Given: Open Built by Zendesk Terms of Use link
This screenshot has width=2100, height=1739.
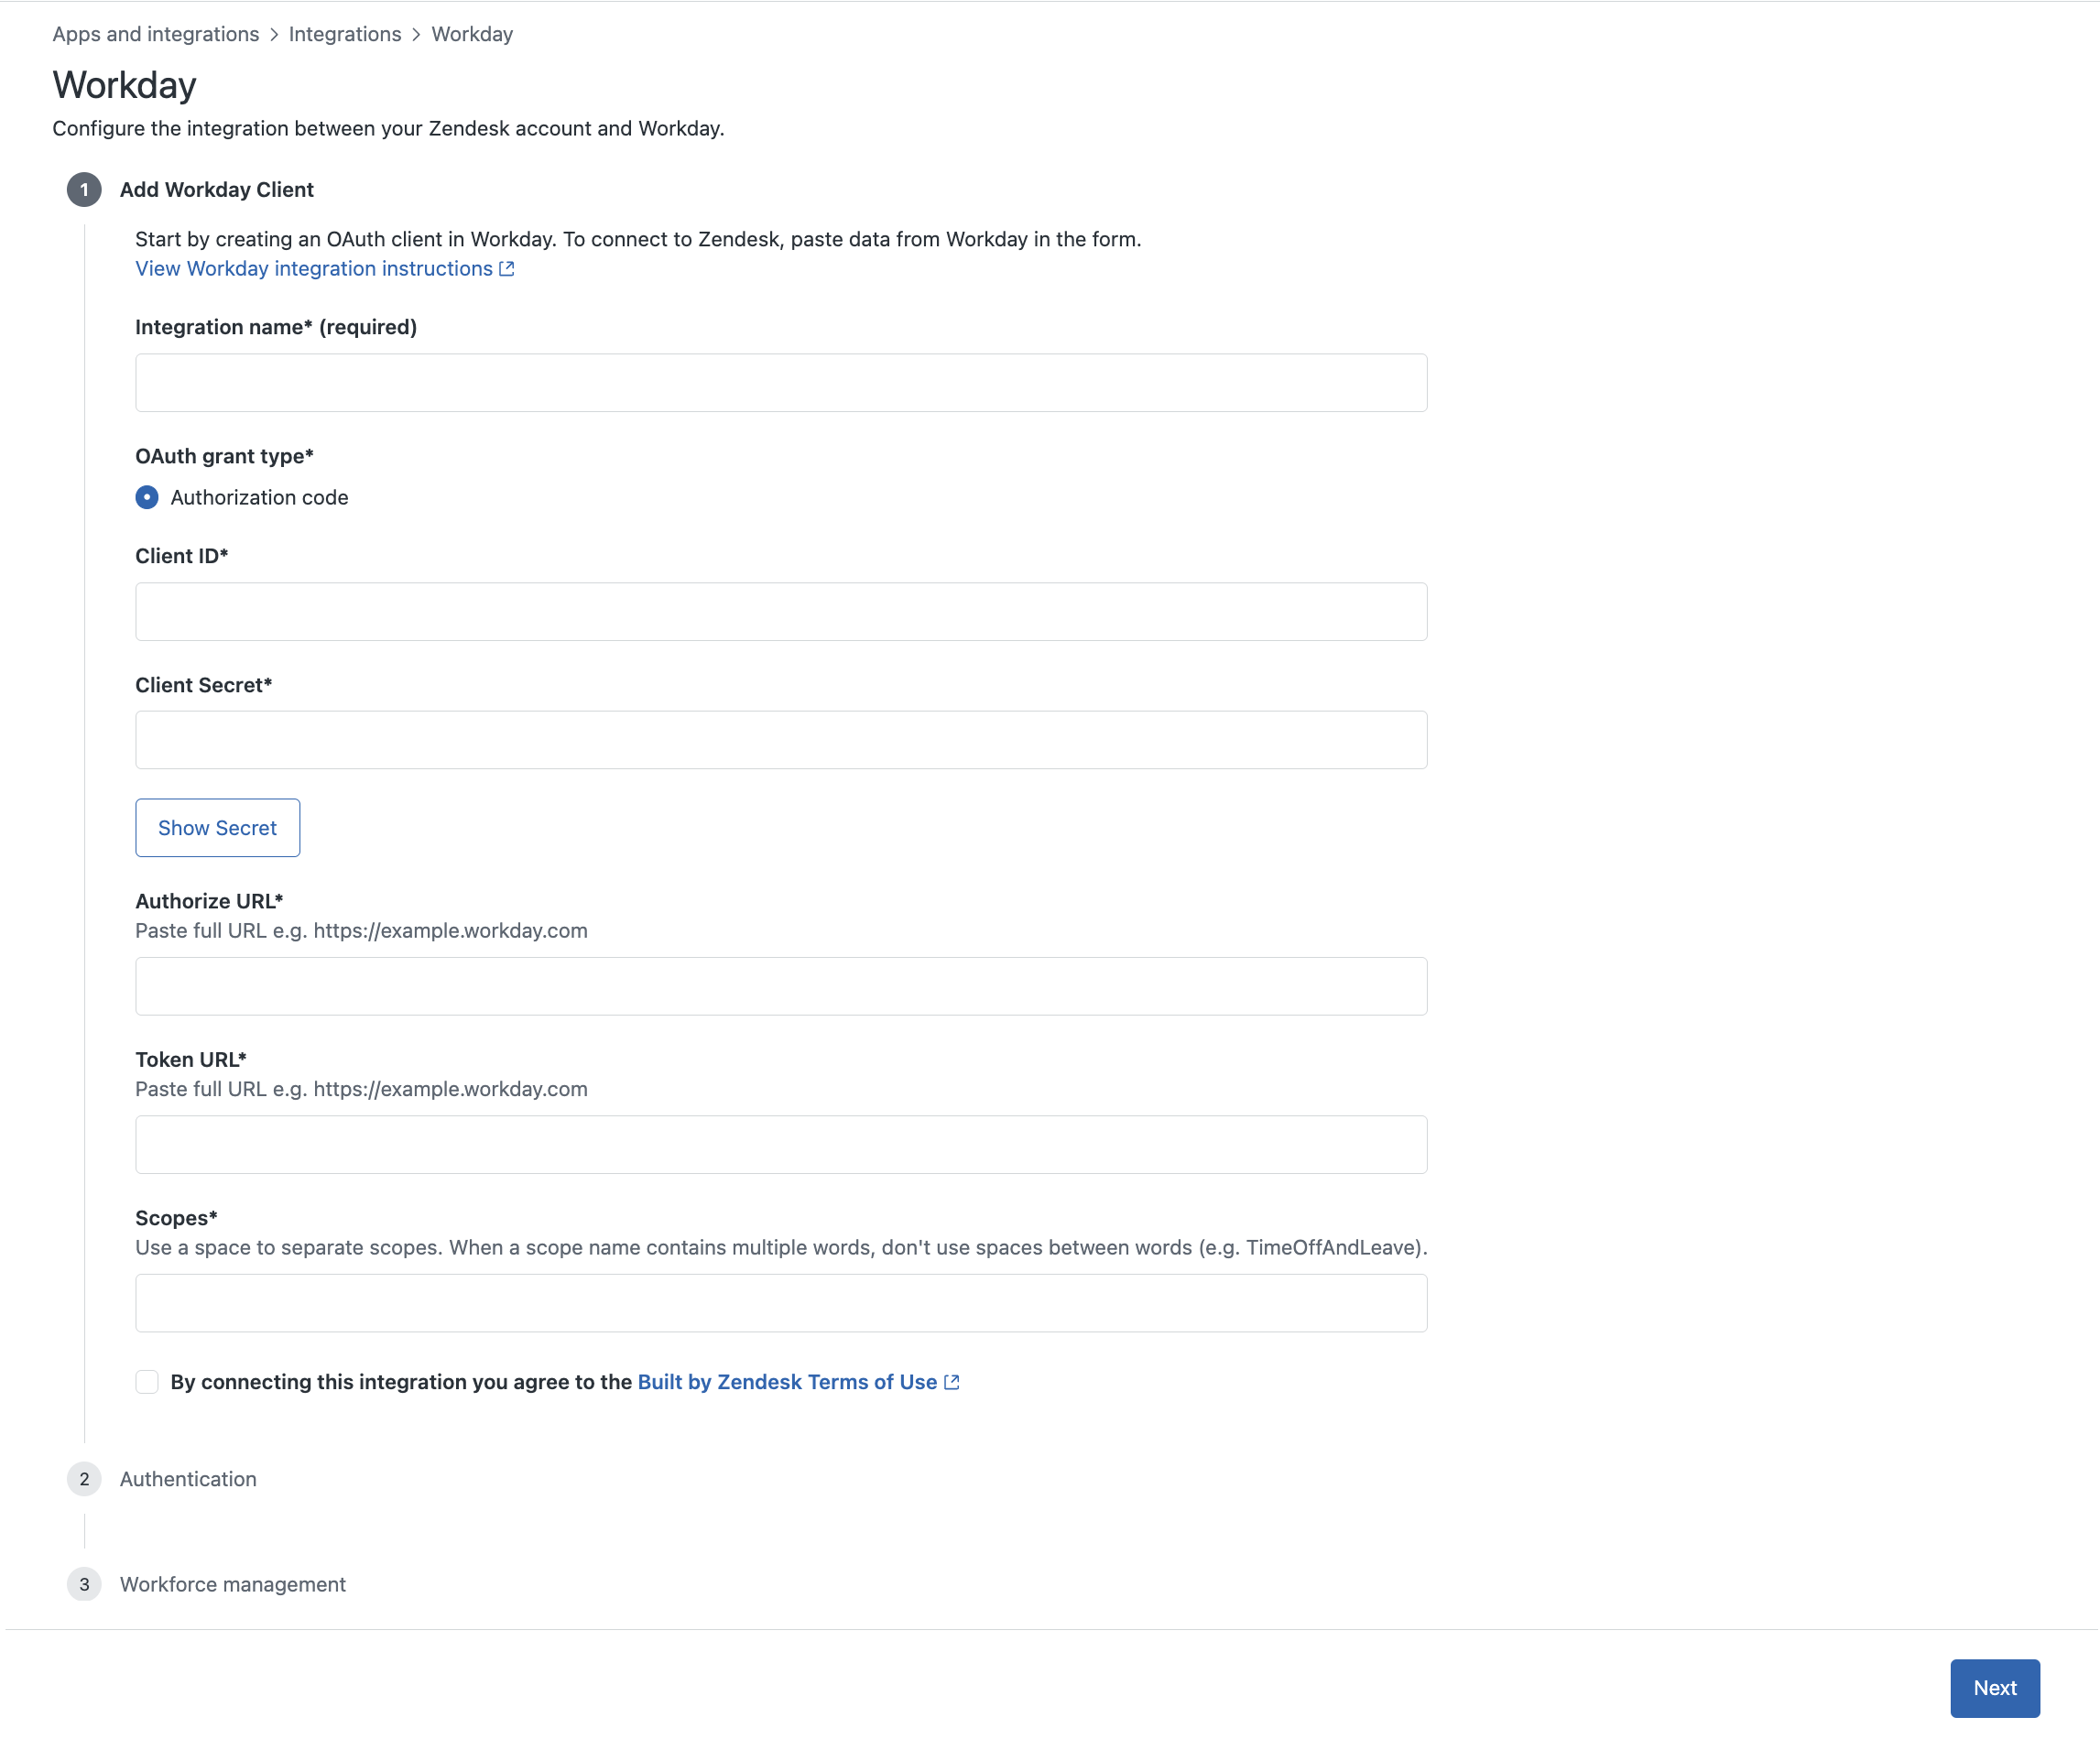Looking at the screenshot, I should pos(788,1382).
